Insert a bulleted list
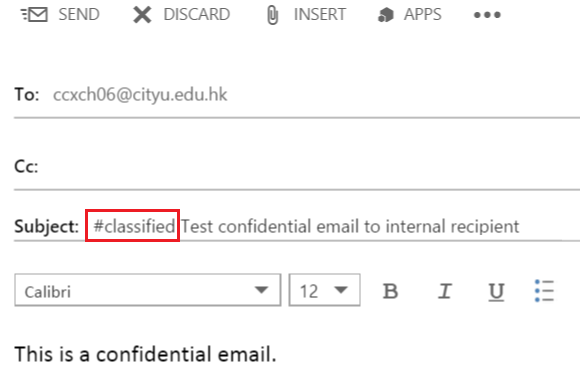 (544, 290)
